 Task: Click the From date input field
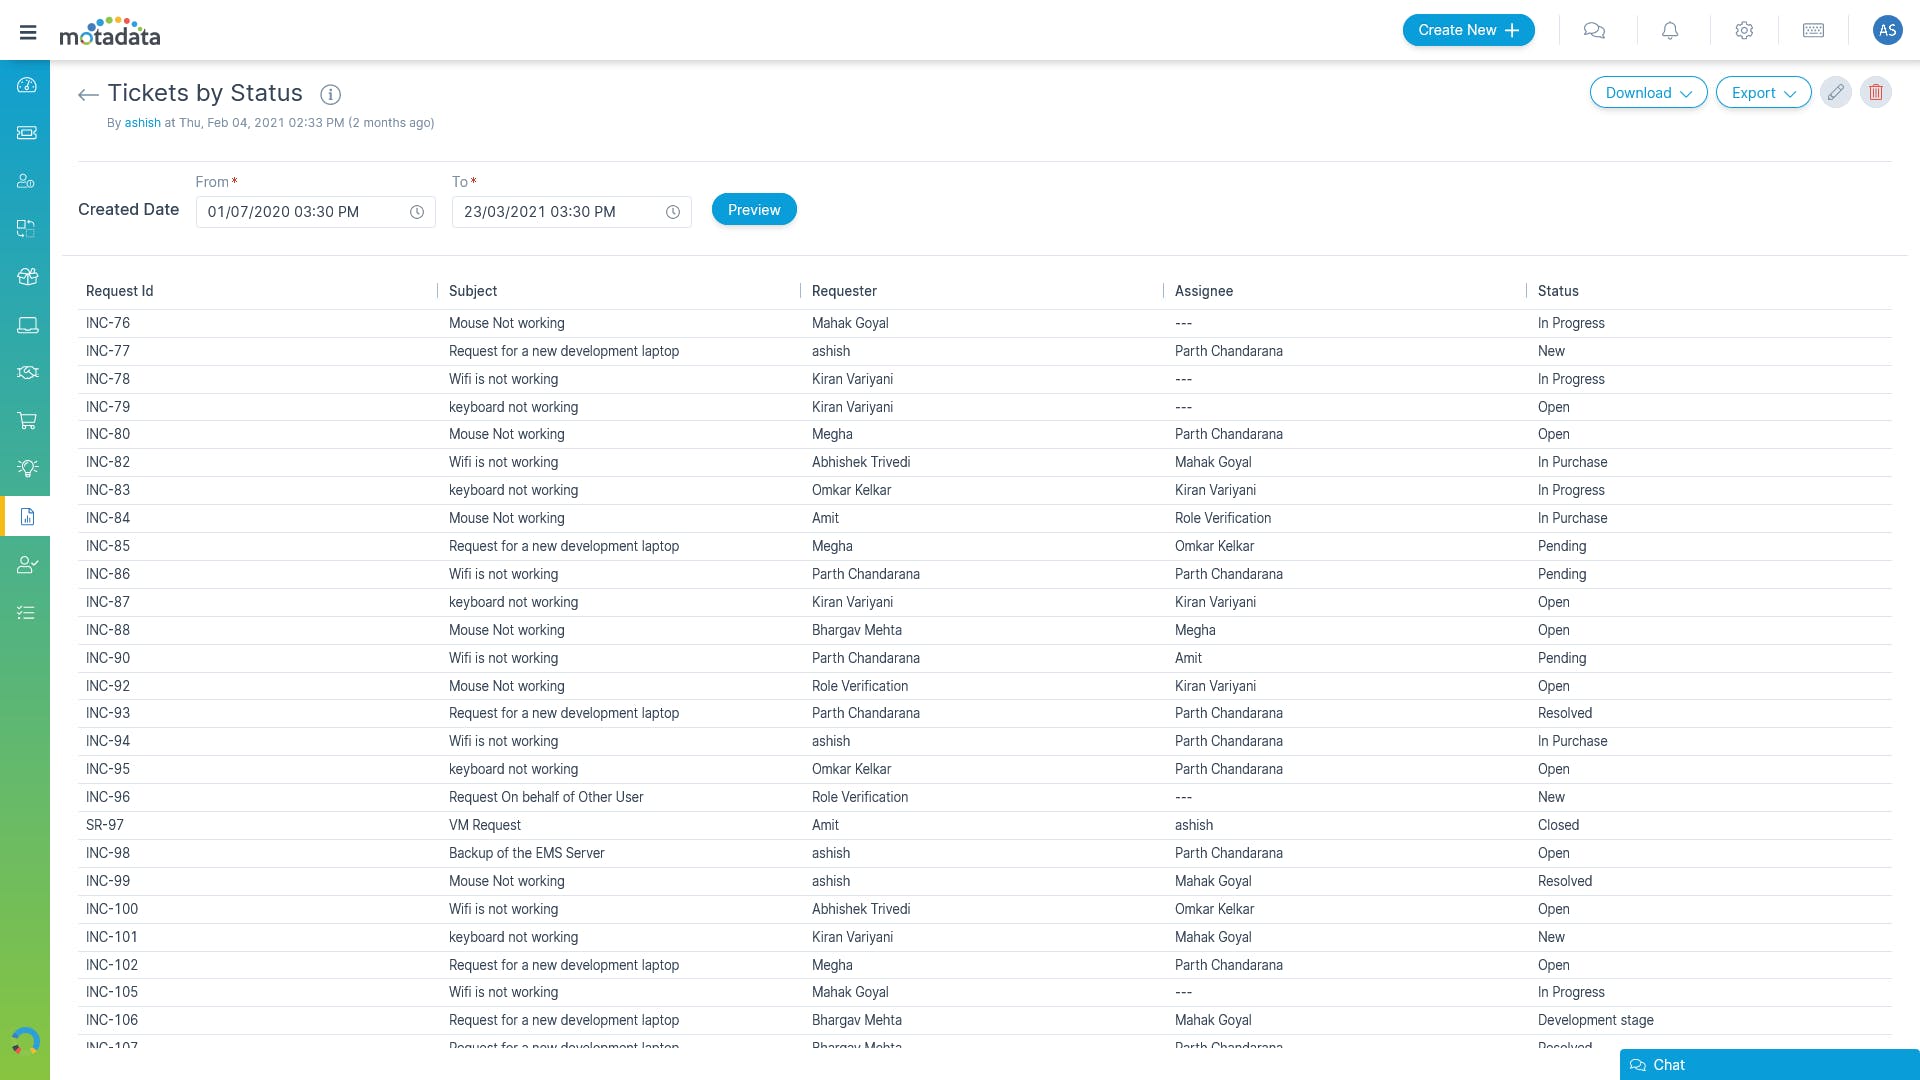tap(300, 212)
